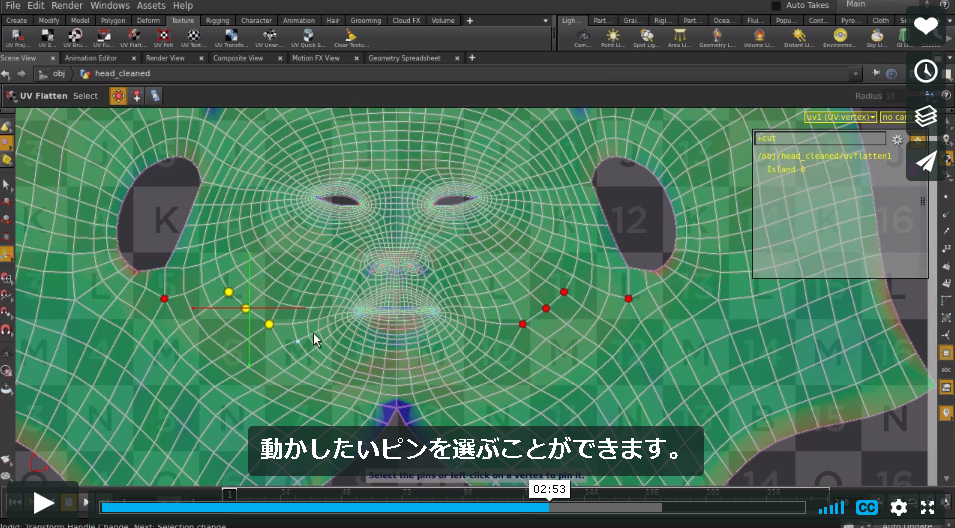Choose the UV Pelt shelf tool

[x=163, y=38]
